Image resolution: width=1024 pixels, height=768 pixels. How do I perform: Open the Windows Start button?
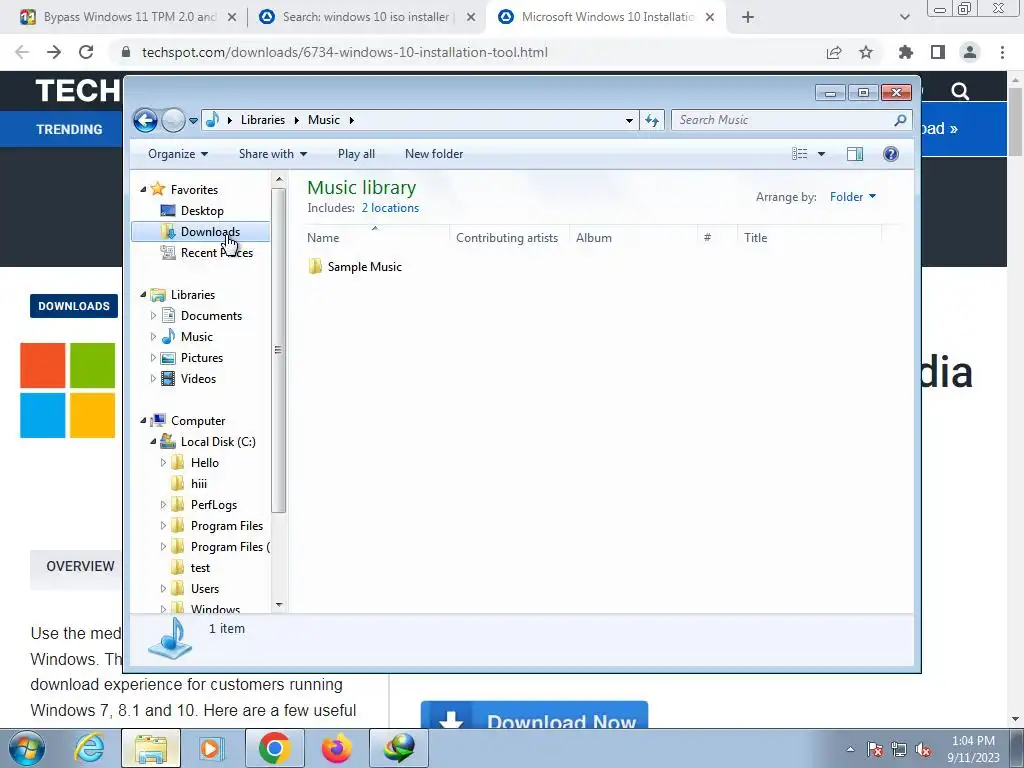[27, 748]
